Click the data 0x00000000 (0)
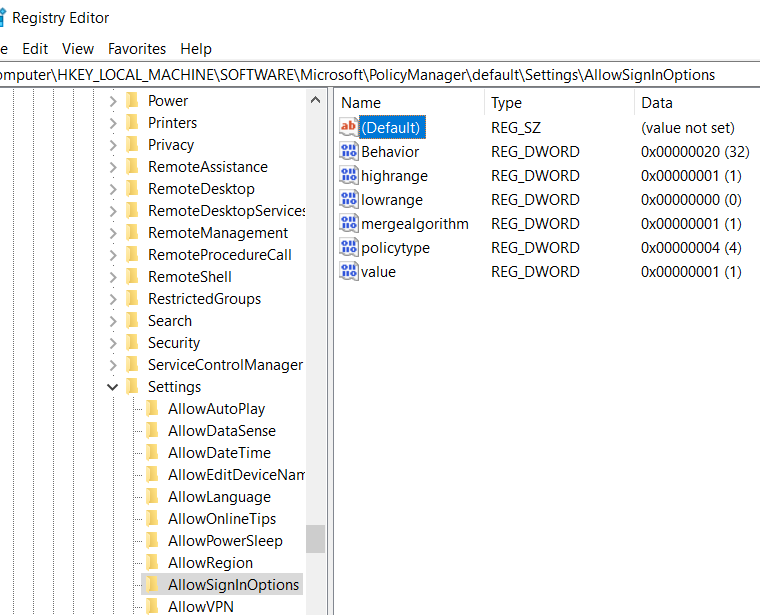 pyautogui.click(x=691, y=200)
